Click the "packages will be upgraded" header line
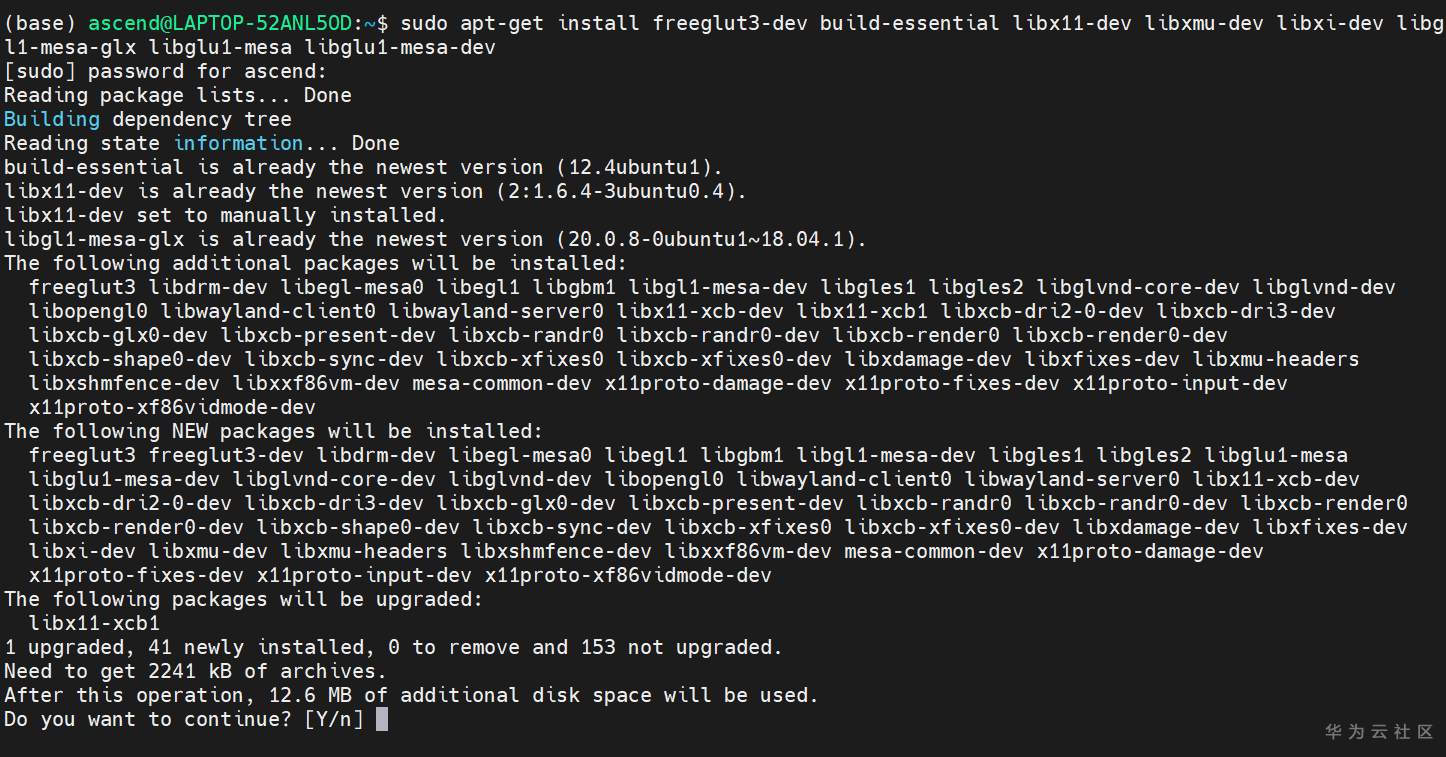The width and height of the screenshot is (1446, 757). coord(243,599)
